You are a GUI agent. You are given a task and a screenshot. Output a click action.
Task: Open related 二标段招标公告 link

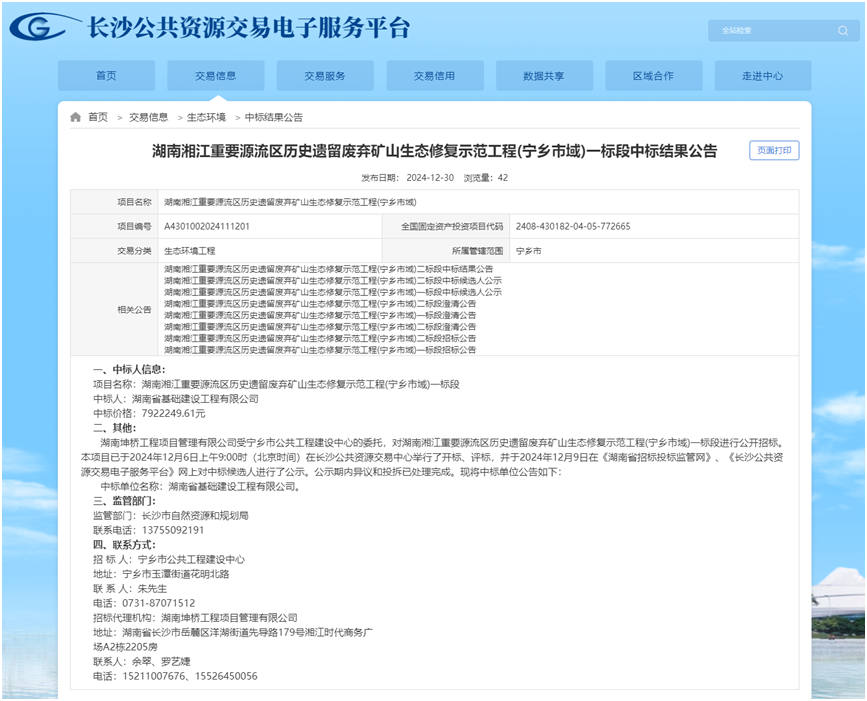[320, 339]
